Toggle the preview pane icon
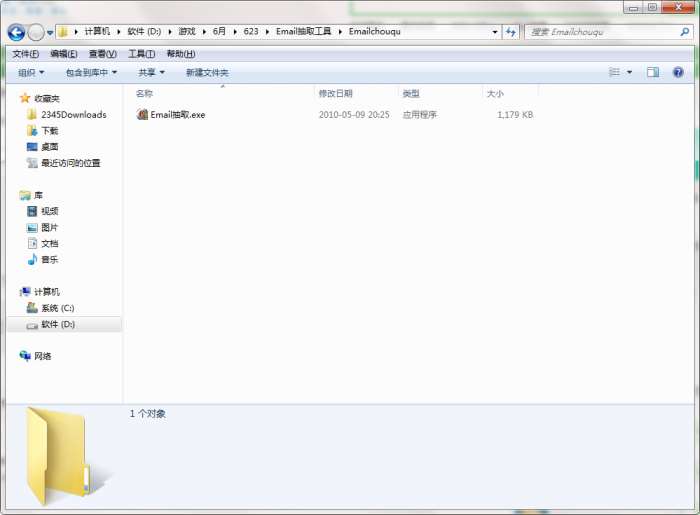 (x=653, y=72)
